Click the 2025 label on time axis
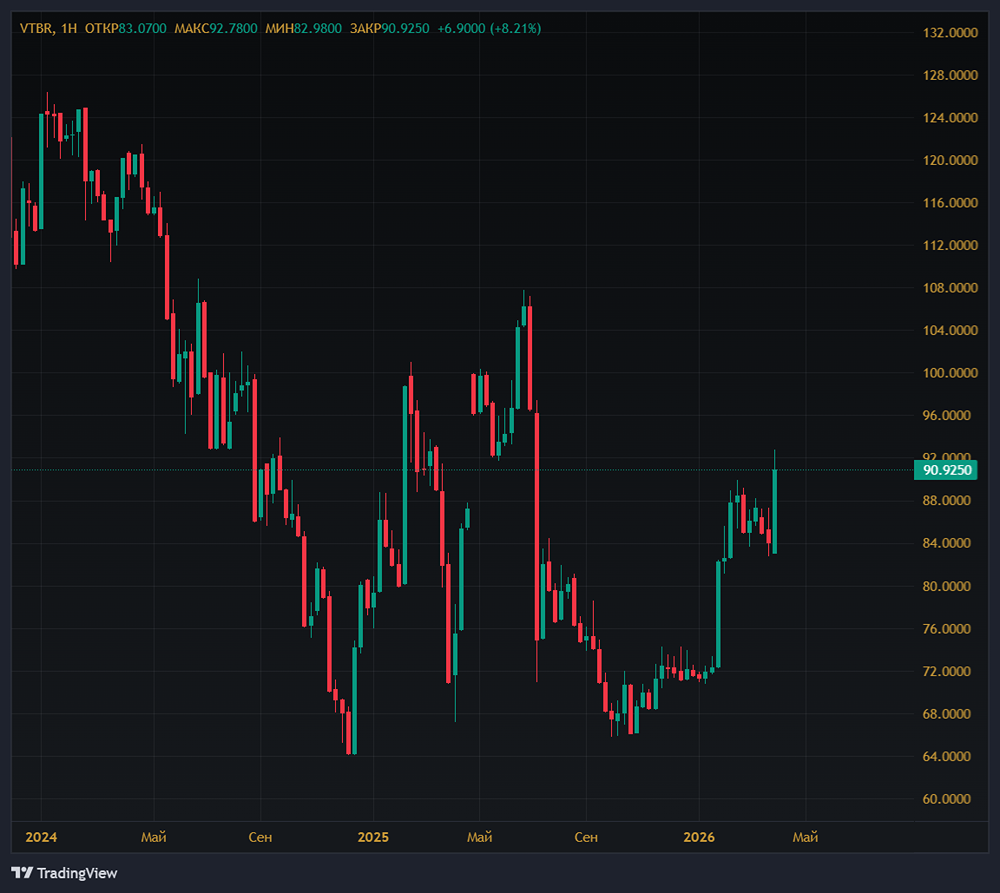The width and height of the screenshot is (1000, 893). [372, 836]
